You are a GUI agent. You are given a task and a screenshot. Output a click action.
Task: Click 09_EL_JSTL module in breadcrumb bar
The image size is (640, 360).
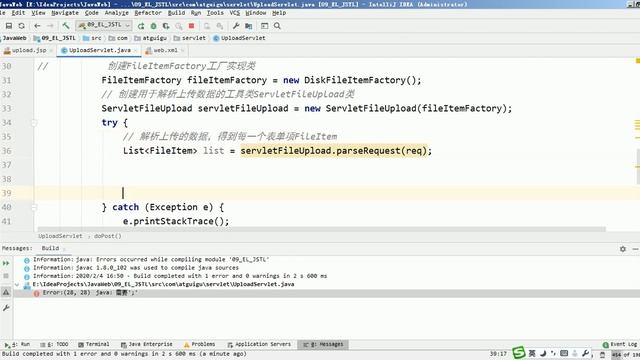(55, 38)
